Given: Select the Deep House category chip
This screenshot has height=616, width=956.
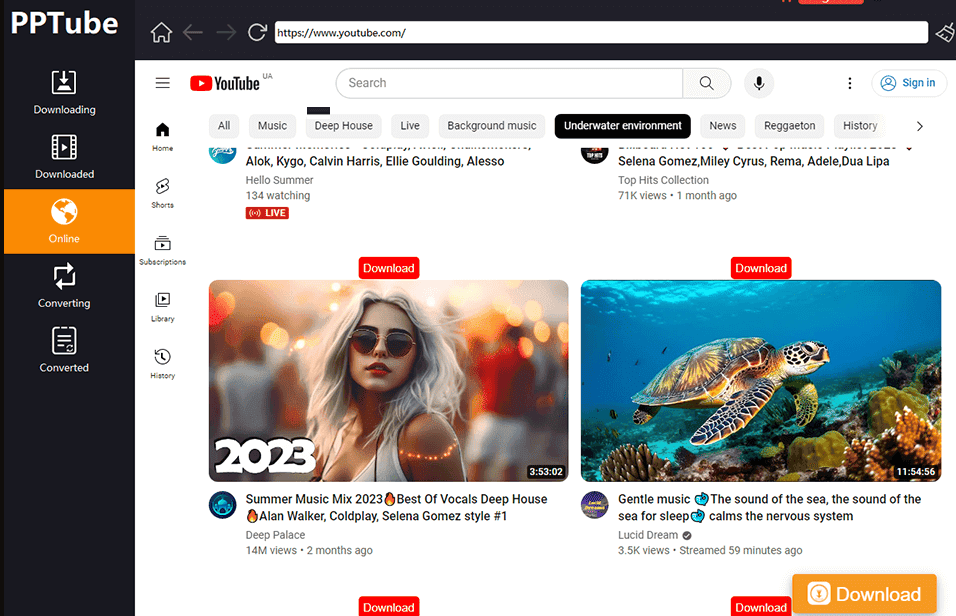Looking at the screenshot, I should (x=343, y=126).
